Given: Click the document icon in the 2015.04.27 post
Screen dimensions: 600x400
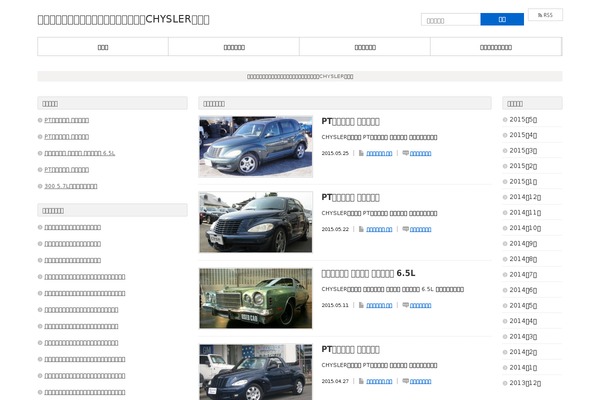Looking at the screenshot, I should pyautogui.click(x=361, y=381).
